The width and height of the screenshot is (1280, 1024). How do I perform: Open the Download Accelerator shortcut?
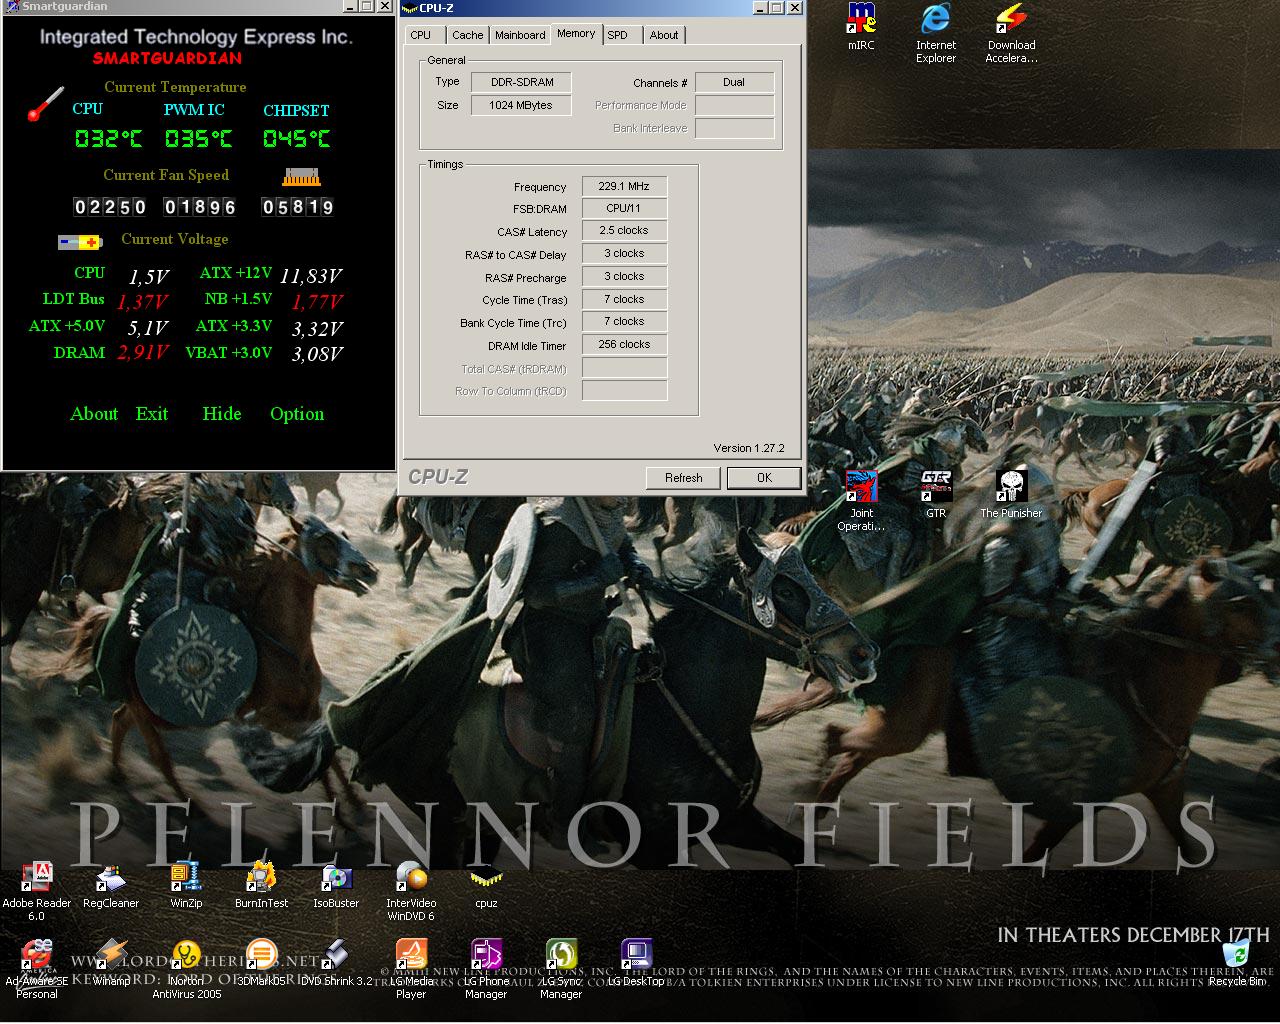[1011, 33]
